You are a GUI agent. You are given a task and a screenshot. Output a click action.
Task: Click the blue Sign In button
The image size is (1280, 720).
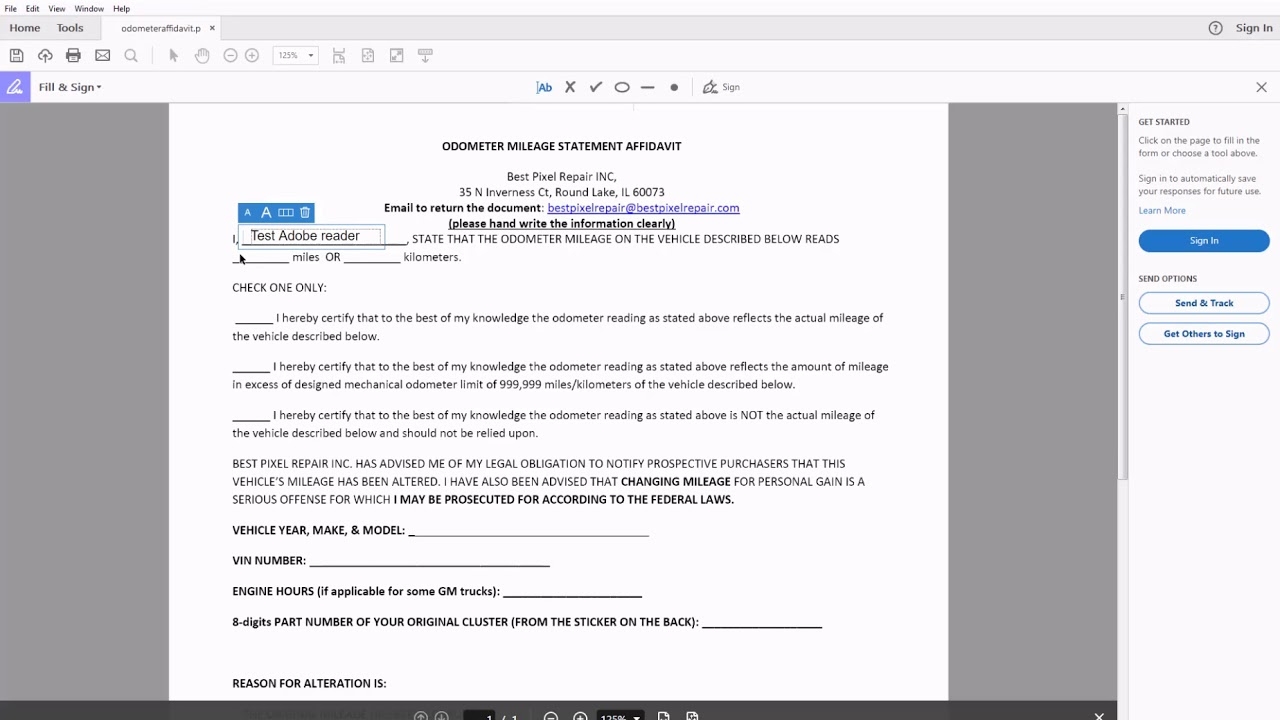1204,240
